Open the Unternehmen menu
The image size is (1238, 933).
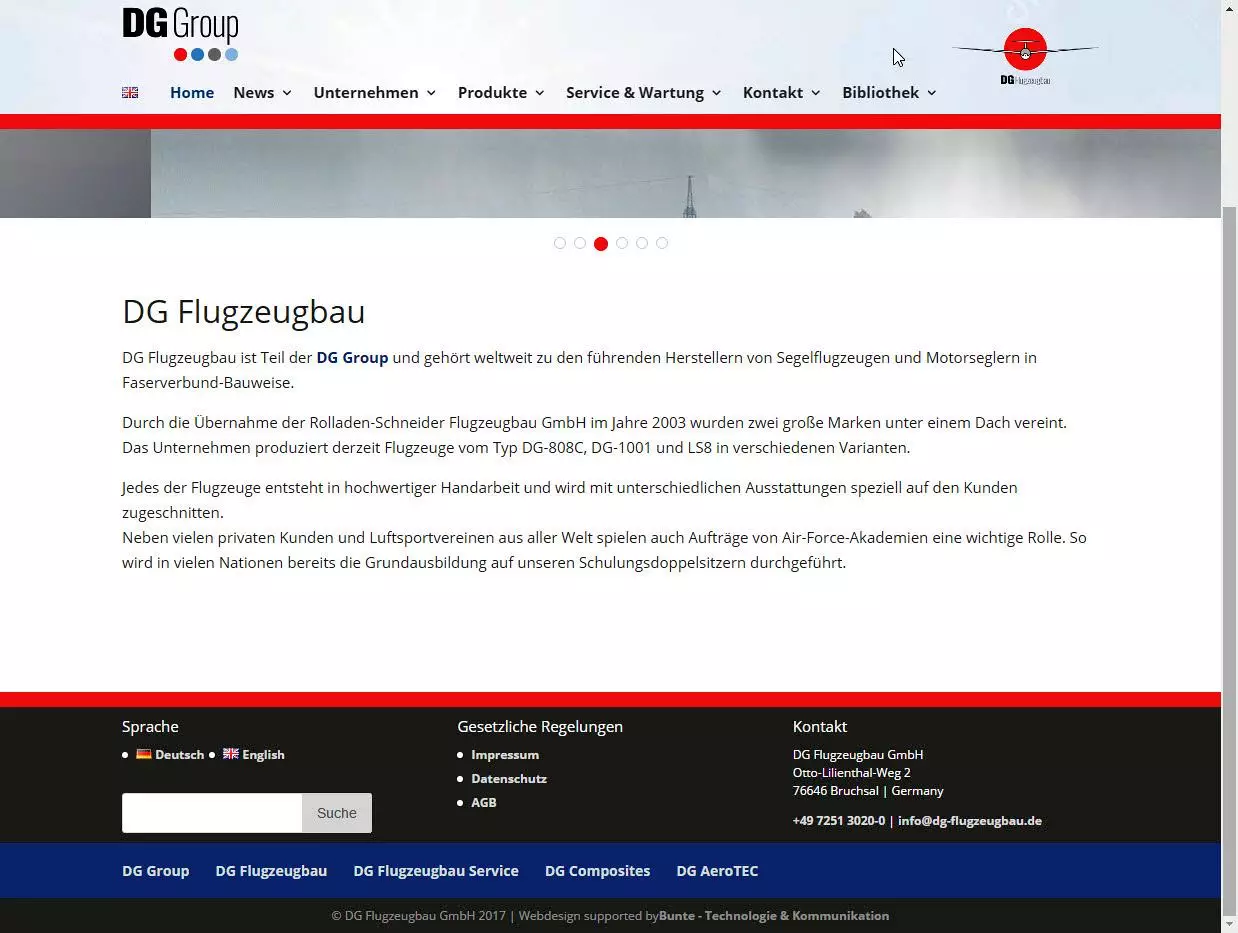(366, 92)
